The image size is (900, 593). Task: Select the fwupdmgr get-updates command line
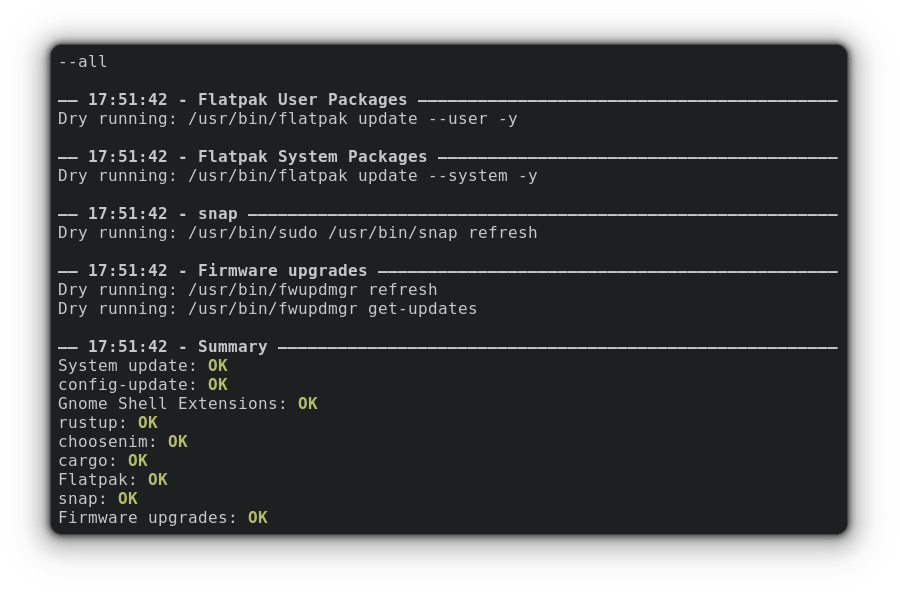tap(267, 309)
